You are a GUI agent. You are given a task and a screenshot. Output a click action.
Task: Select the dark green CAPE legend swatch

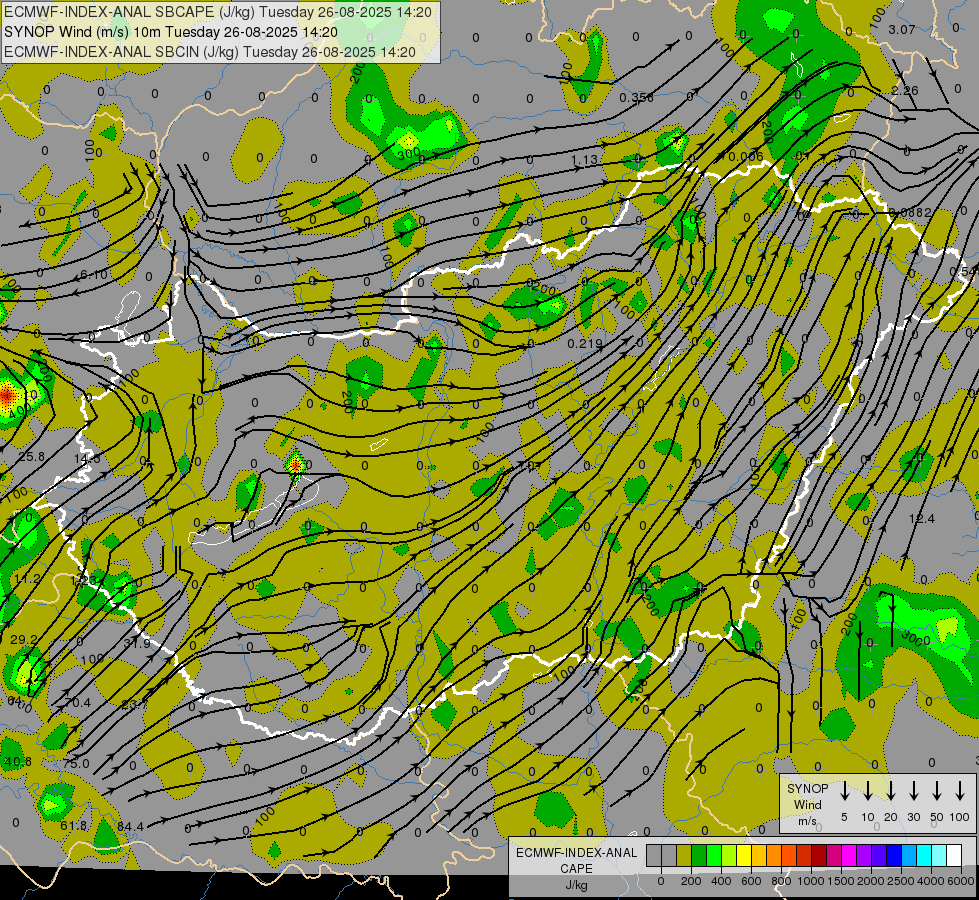[699, 855]
